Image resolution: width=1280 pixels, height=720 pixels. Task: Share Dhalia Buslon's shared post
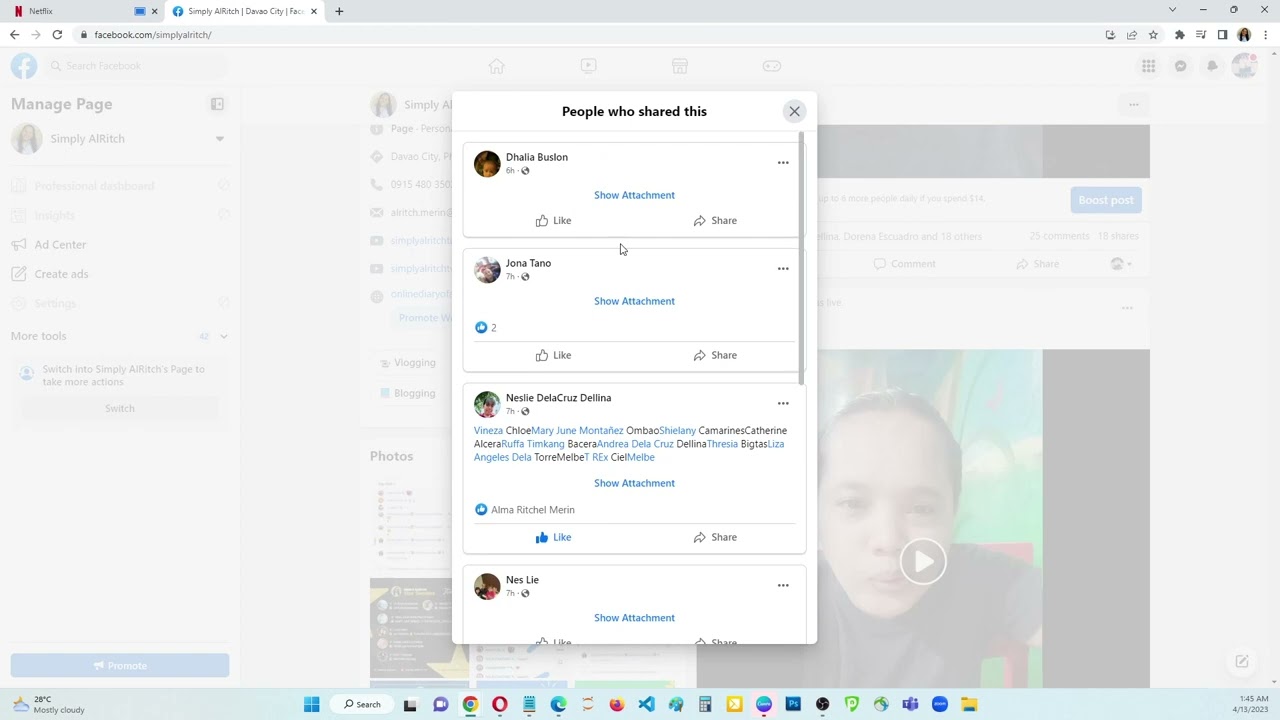(715, 220)
